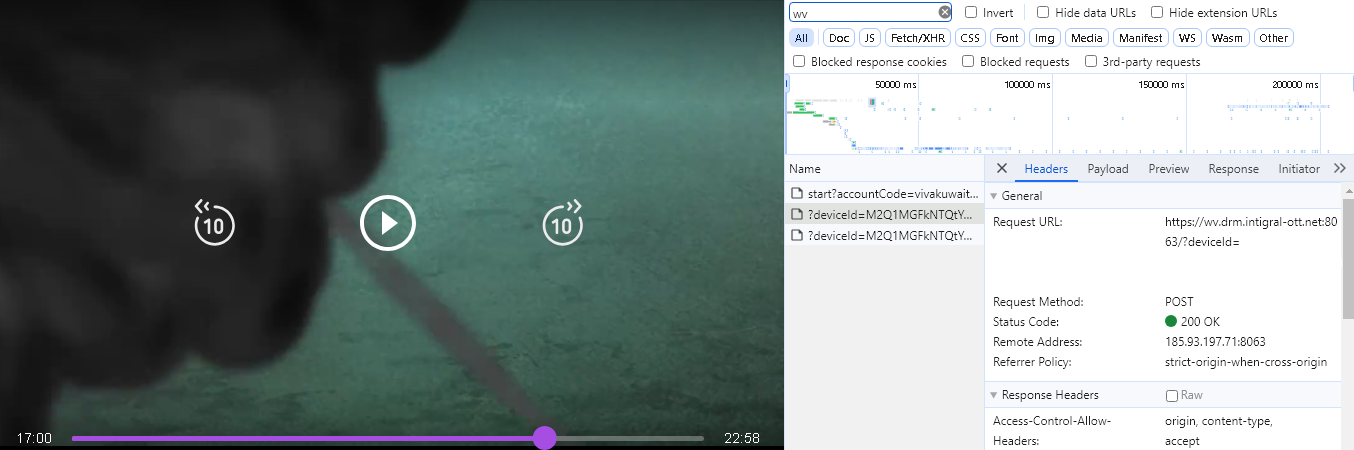Click the details pane vertical scrollbar
1354x450 pixels.
1348,258
